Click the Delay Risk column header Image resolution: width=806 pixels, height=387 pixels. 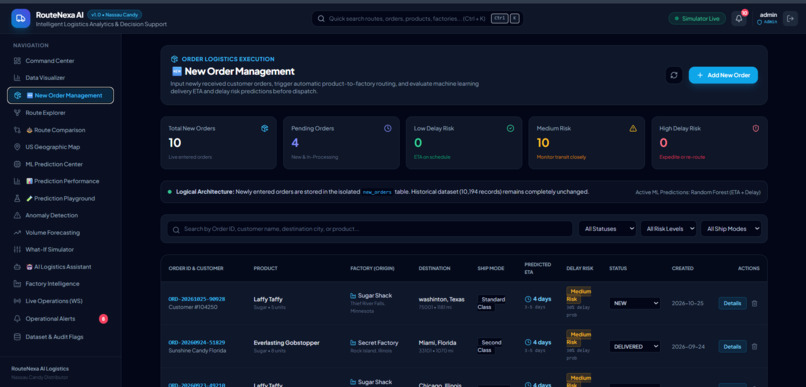pos(580,268)
